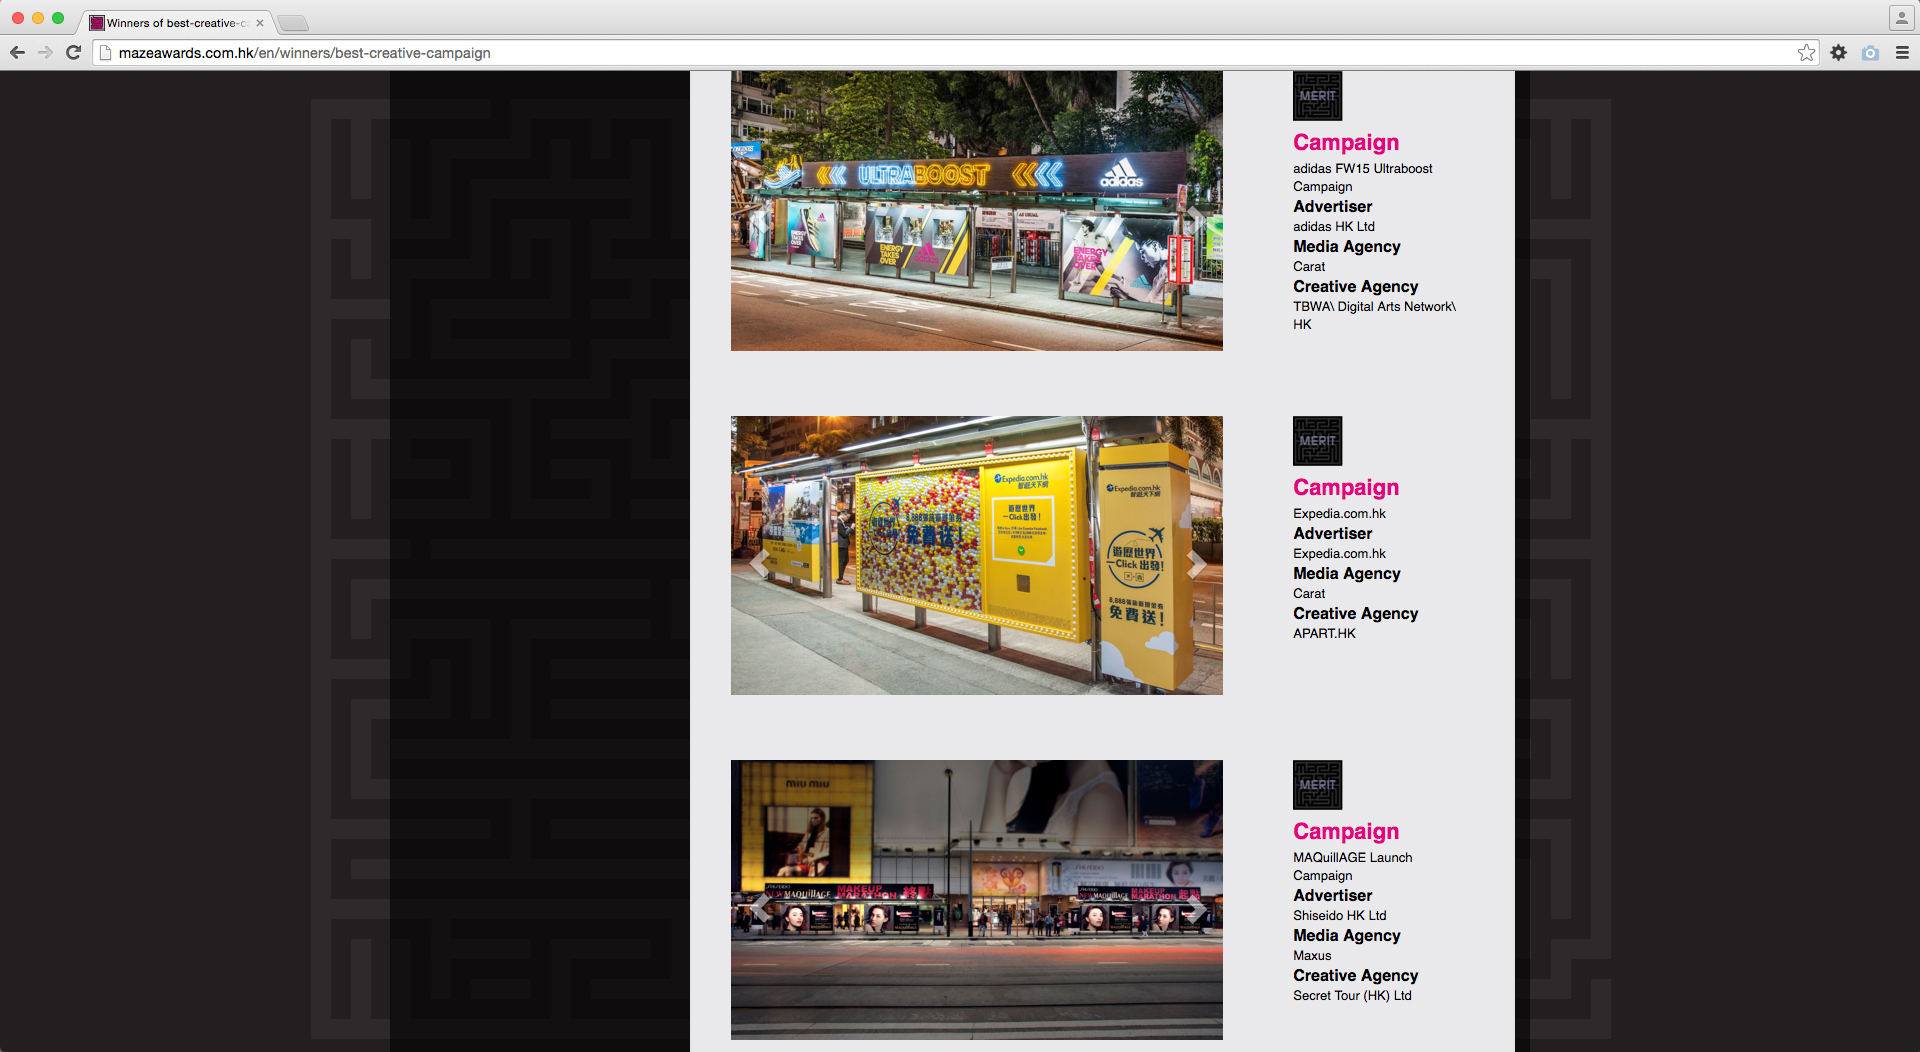Click the browser back arrow button
This screenshot has width=1920, height=1052.
coord(17,53)
